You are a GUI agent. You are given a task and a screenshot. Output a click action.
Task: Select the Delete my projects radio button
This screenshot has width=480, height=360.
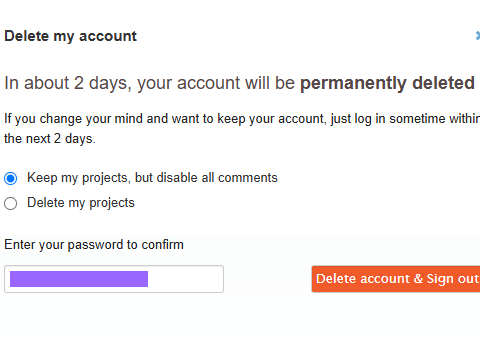(11, 203)
